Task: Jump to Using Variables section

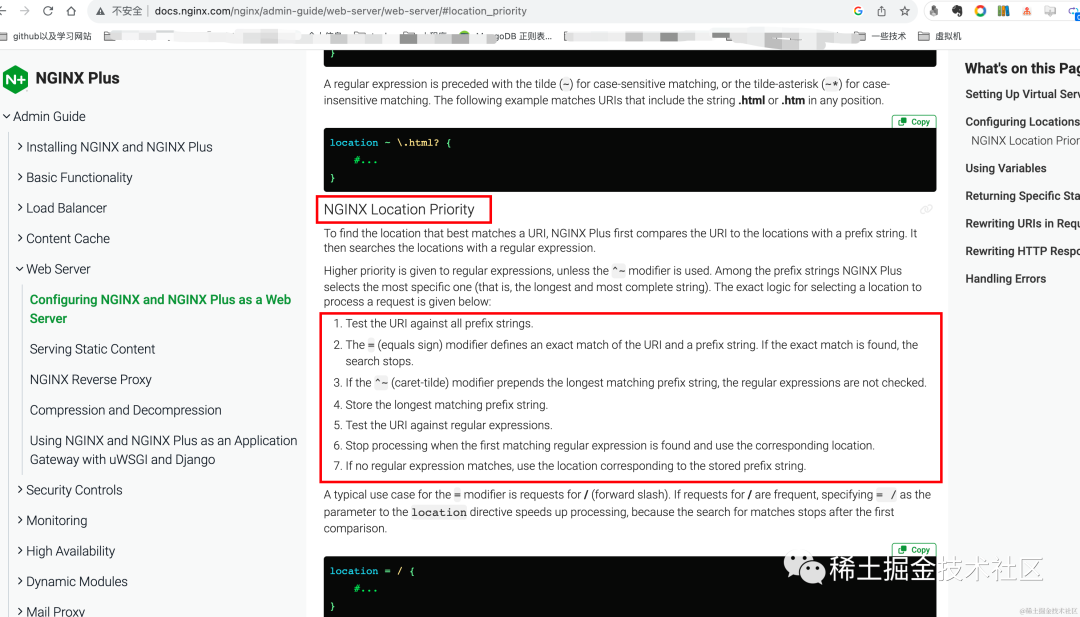Action: click(x=1006, y=168)
